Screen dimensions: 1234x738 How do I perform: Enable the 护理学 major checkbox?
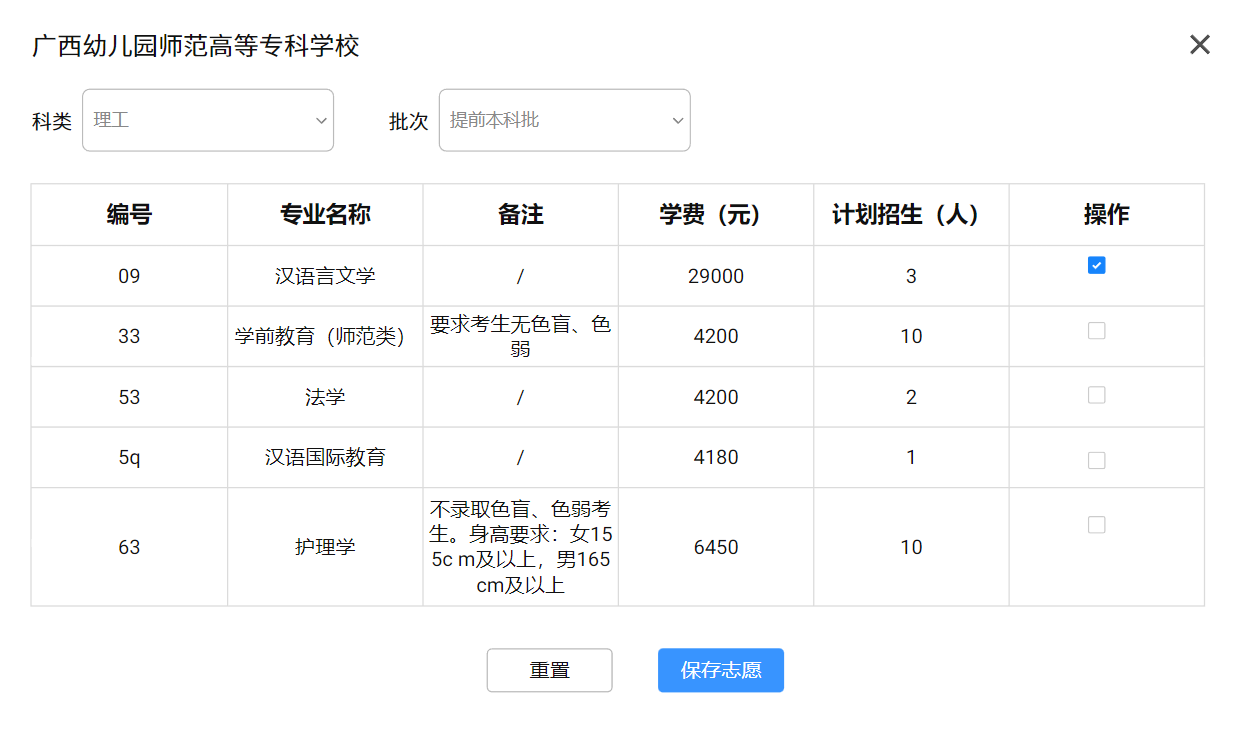pyautogui.click(x=1096, y=525)
